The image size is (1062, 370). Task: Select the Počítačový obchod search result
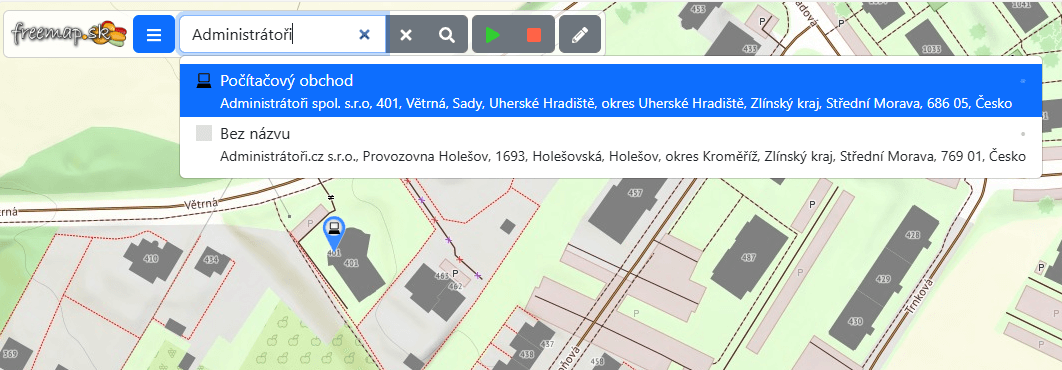pyautogui.click(x=611, y=91)
